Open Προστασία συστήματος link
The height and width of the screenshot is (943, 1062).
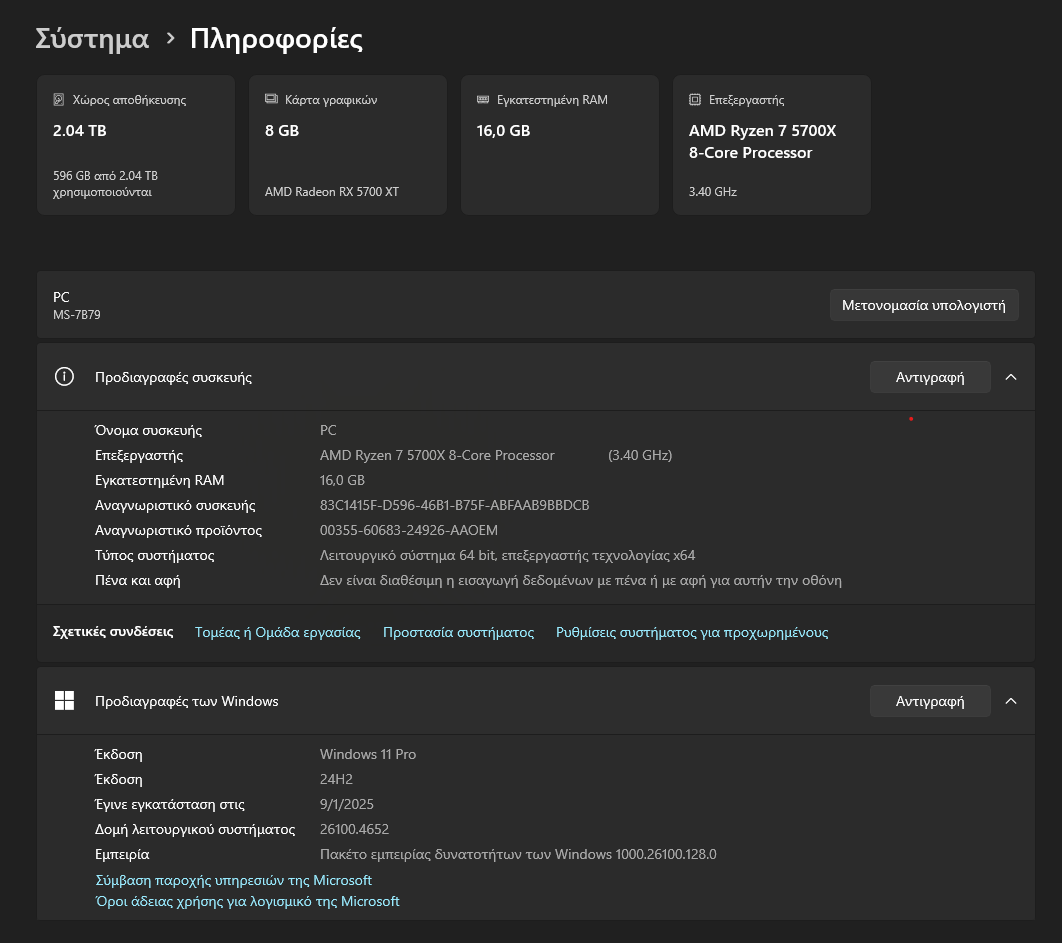(x=459, y=632)
